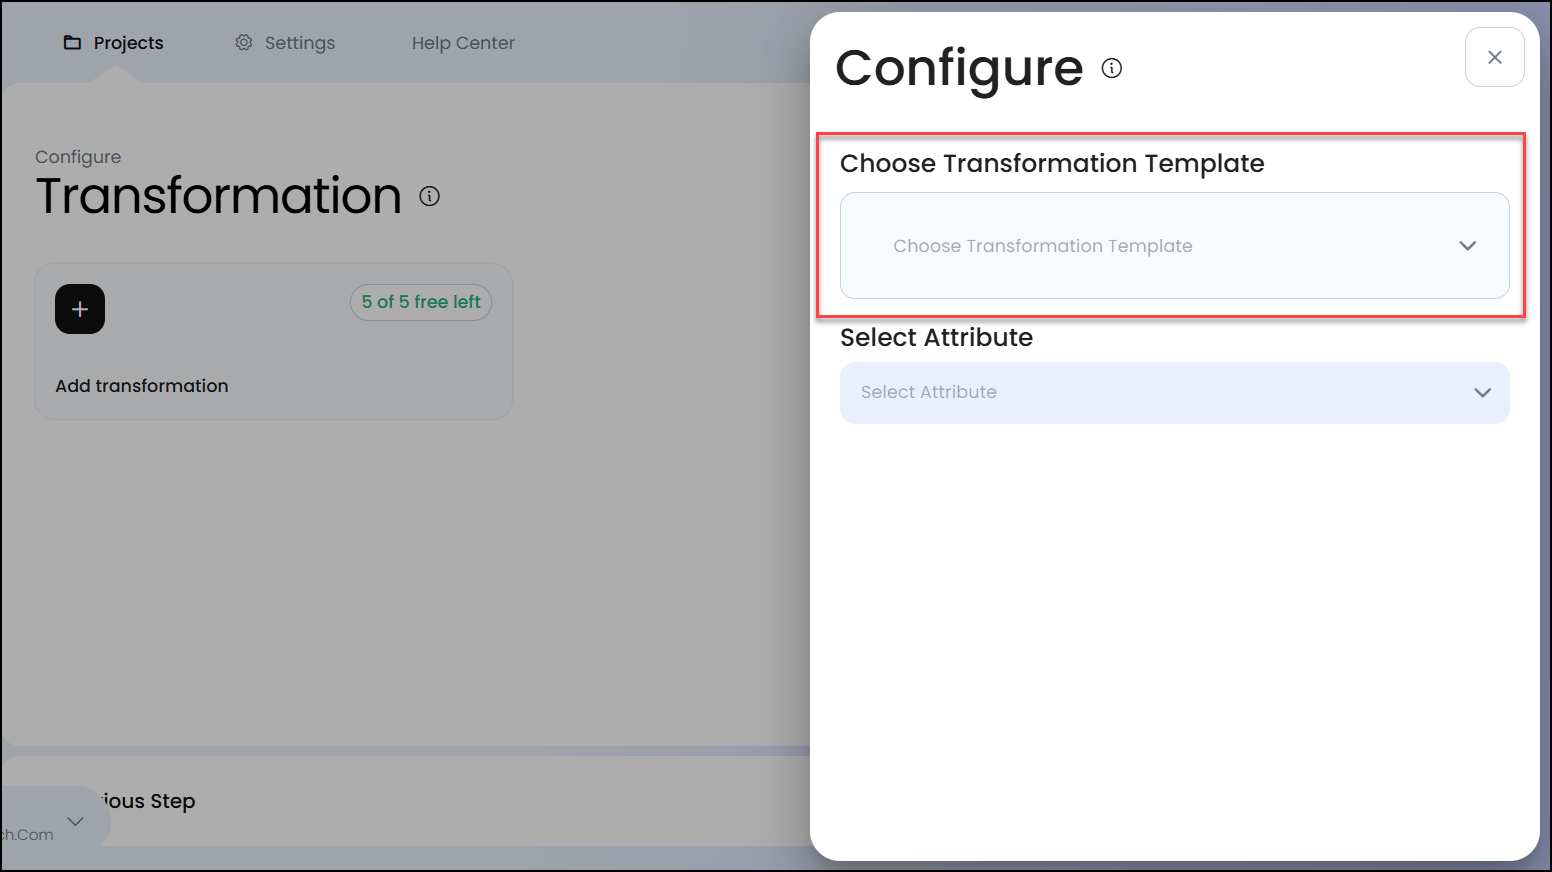Click chevron arrow in Transformation Template box
The height and width of the screenshot is (872, 1552).
tap(1467, 246)
